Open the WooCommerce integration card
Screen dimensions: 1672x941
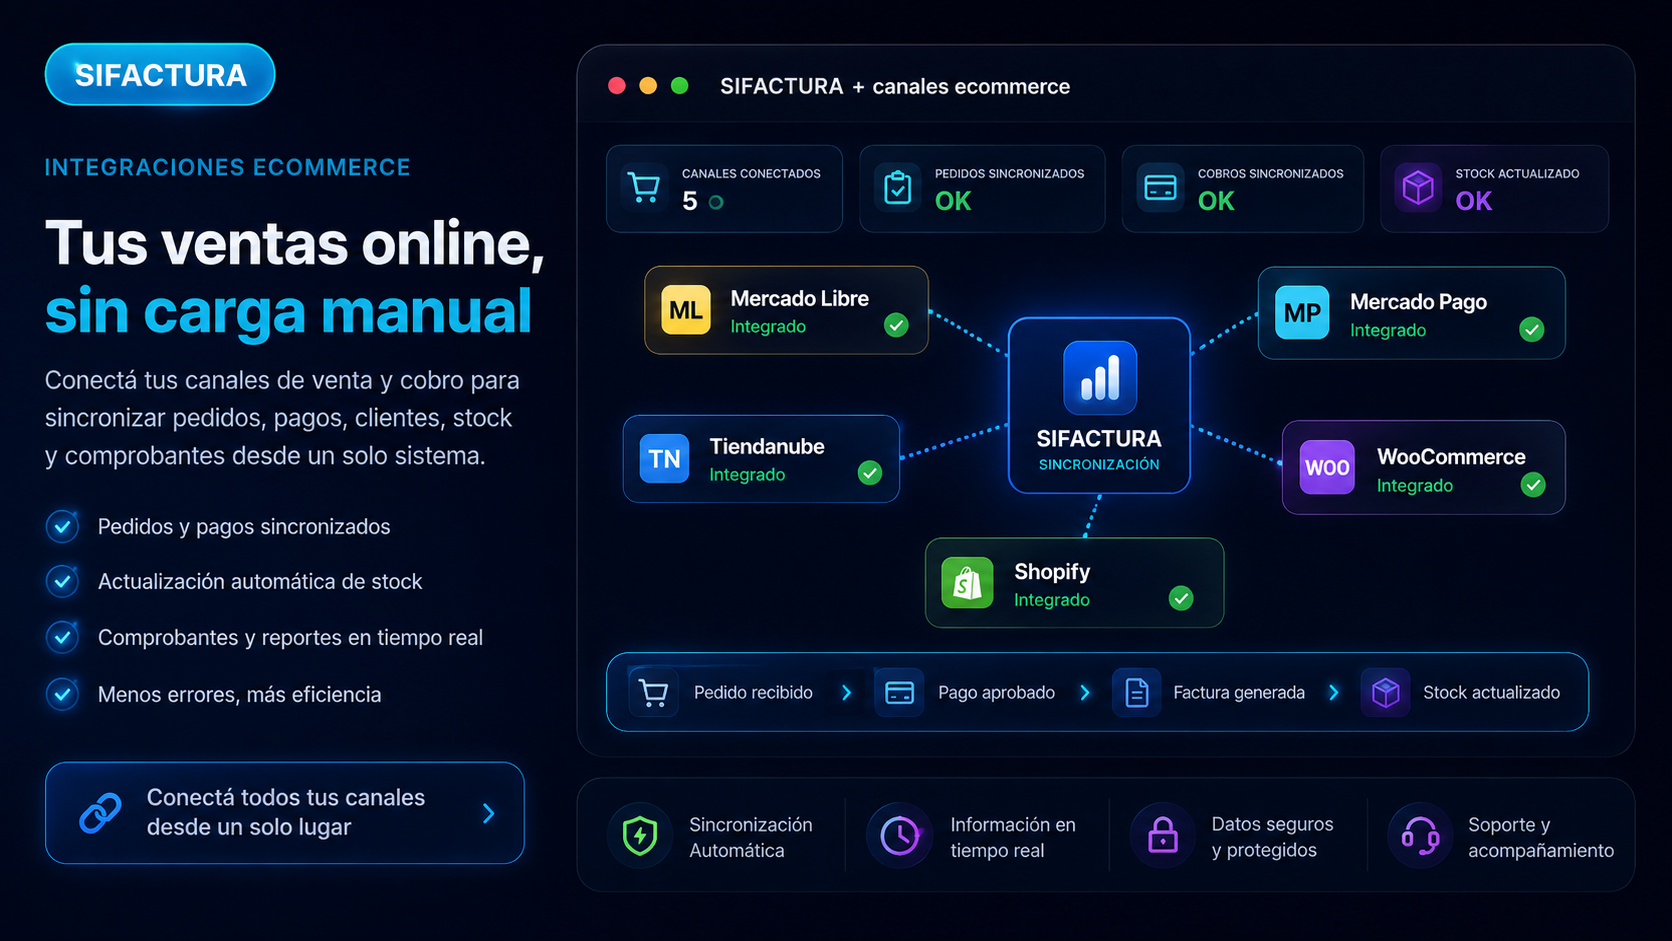1424,467
